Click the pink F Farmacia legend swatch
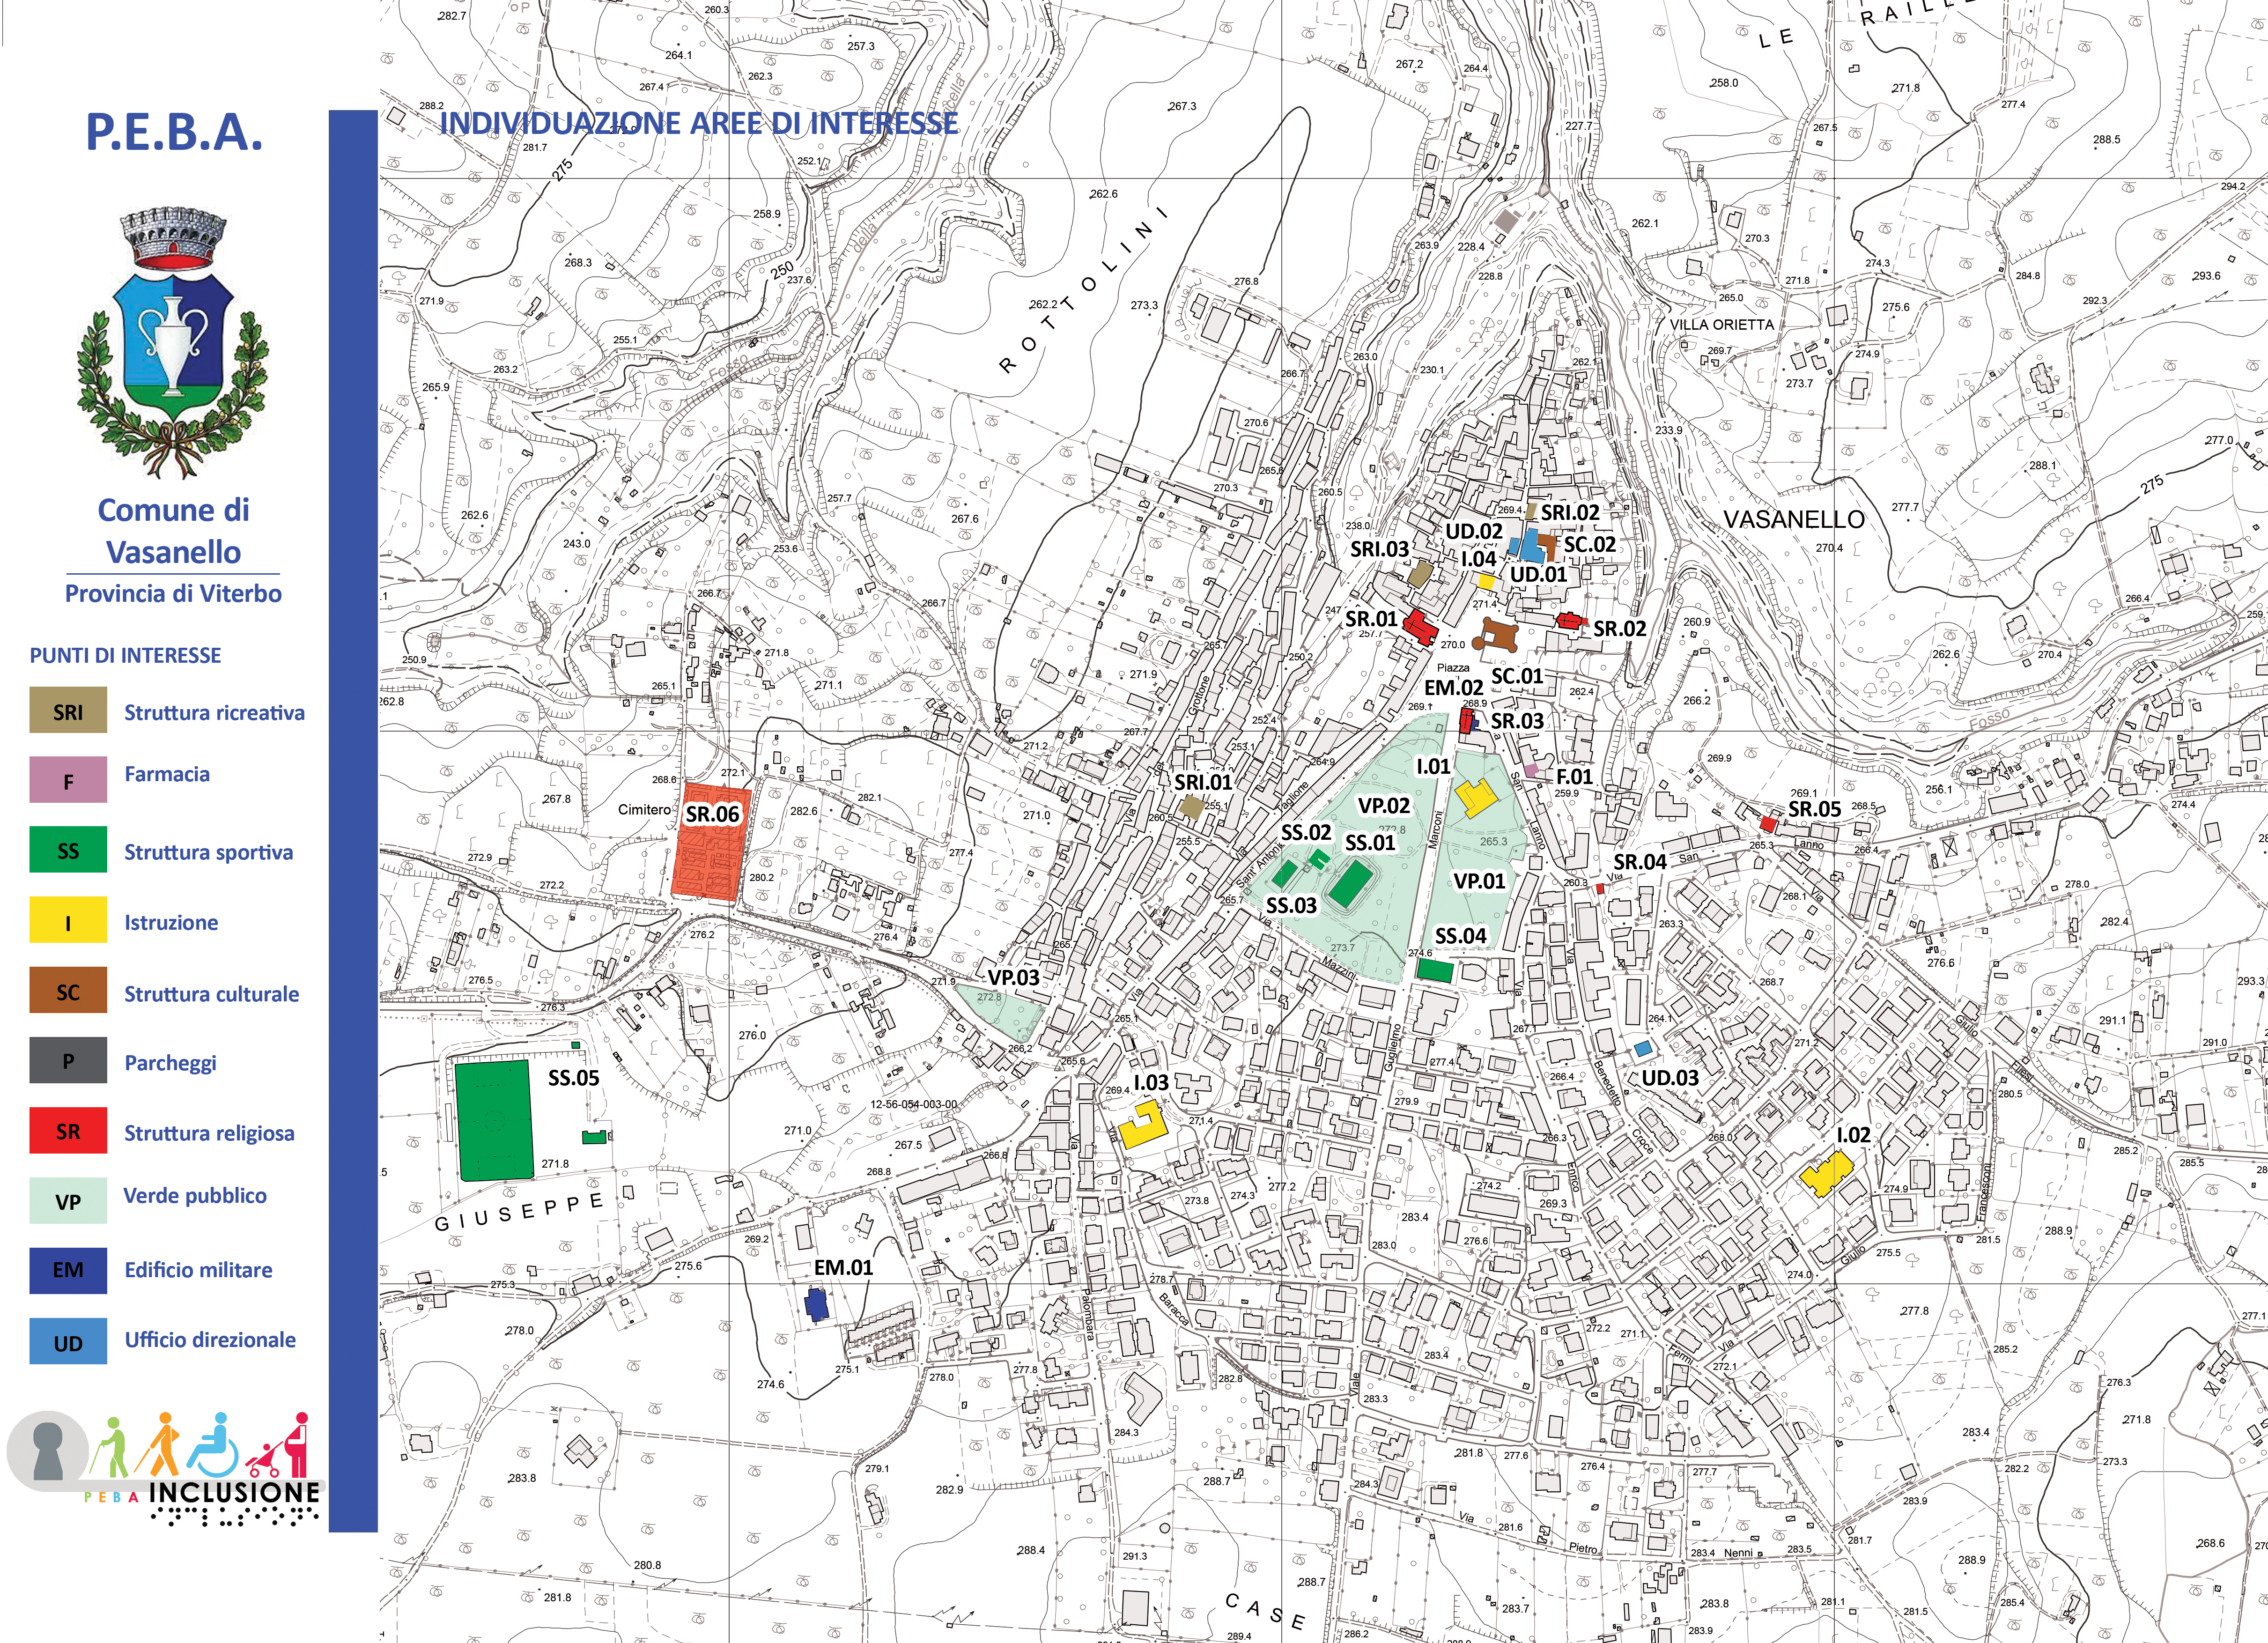This screenshot has width=2268, height=1643. (x=68, y=780)
